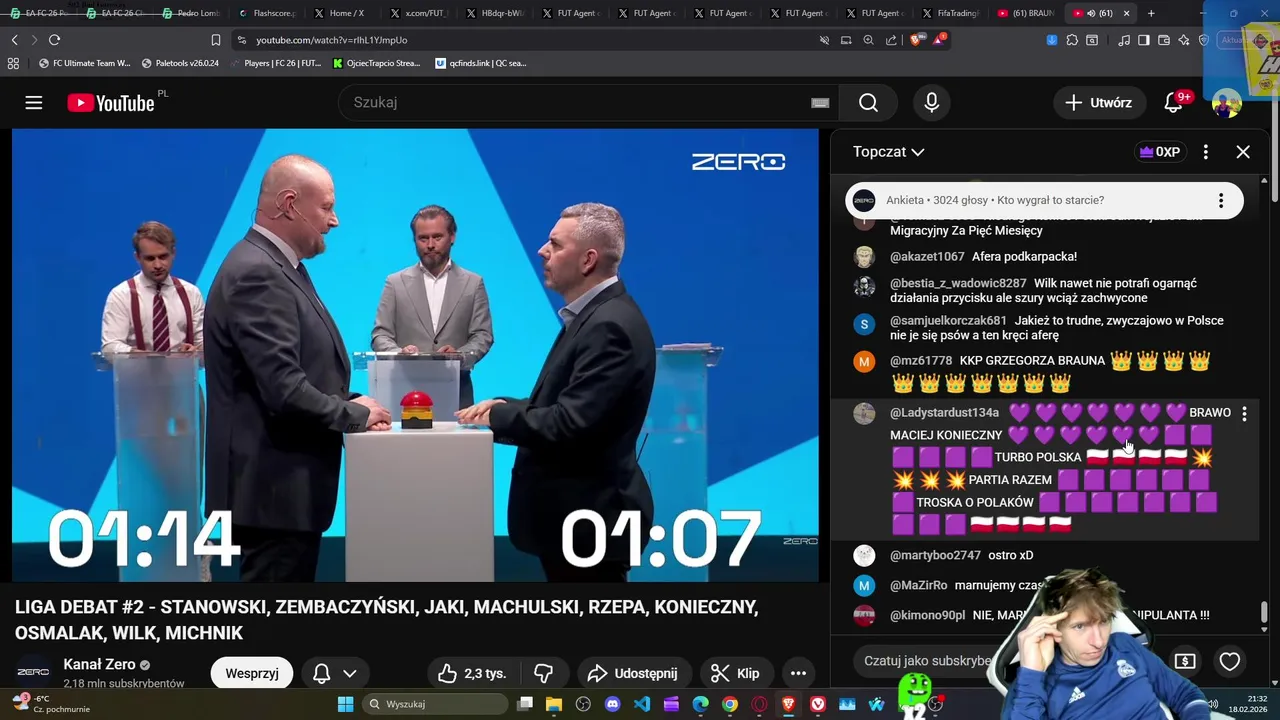Start voice search with microphone icon

(x=932, y=103)
